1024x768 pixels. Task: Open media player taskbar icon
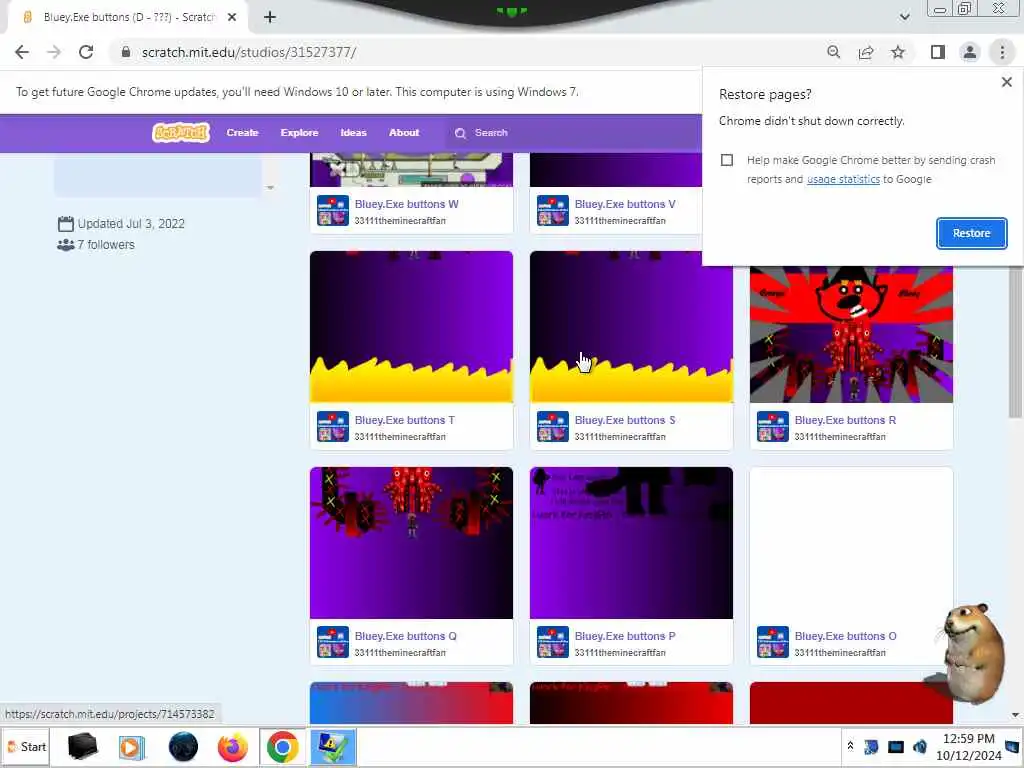(x=131, y=746)
